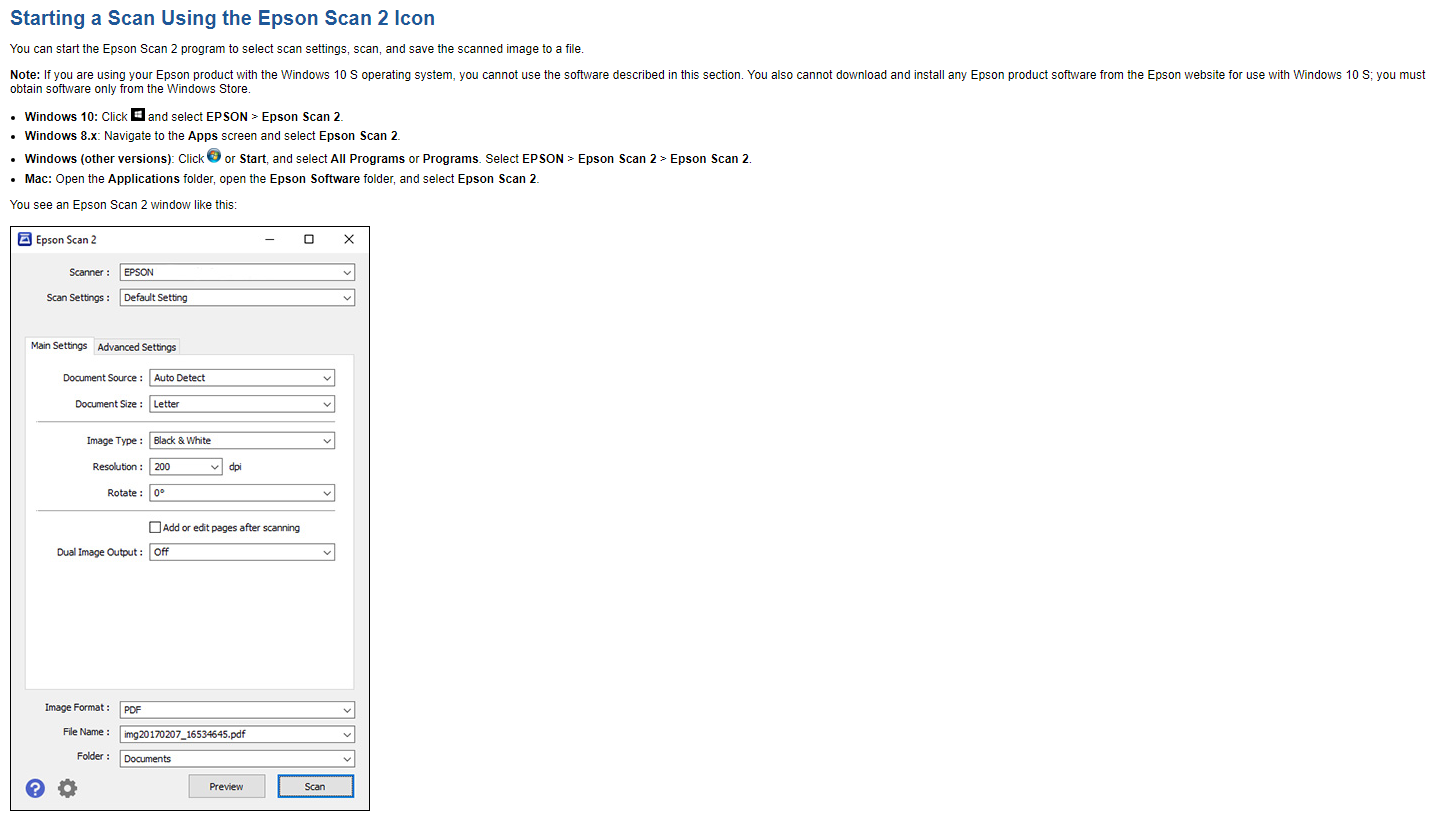Click the blue Help question mark icon
Image resolution: width=1433 pixels, height=823 pixels.
click(x=35, y=788)
